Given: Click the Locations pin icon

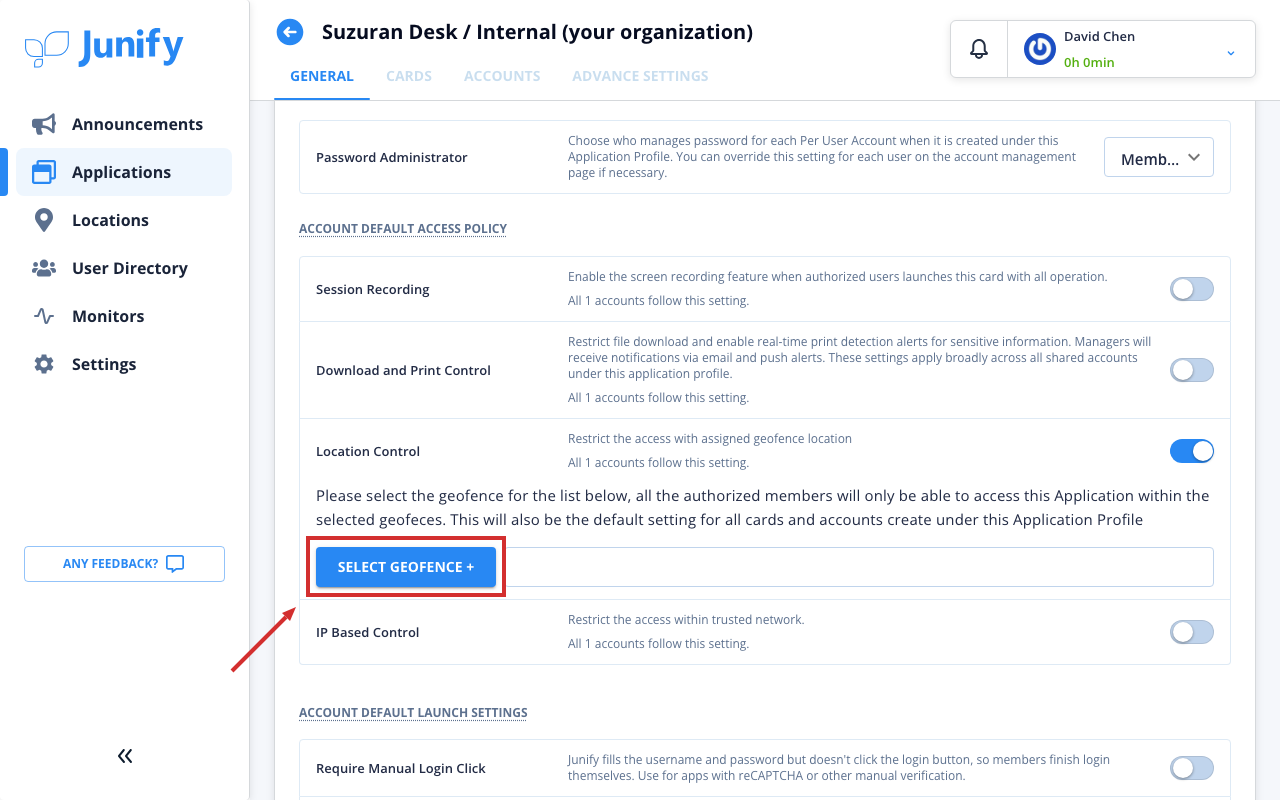Looking at the screenshot, I should (44, 220).
